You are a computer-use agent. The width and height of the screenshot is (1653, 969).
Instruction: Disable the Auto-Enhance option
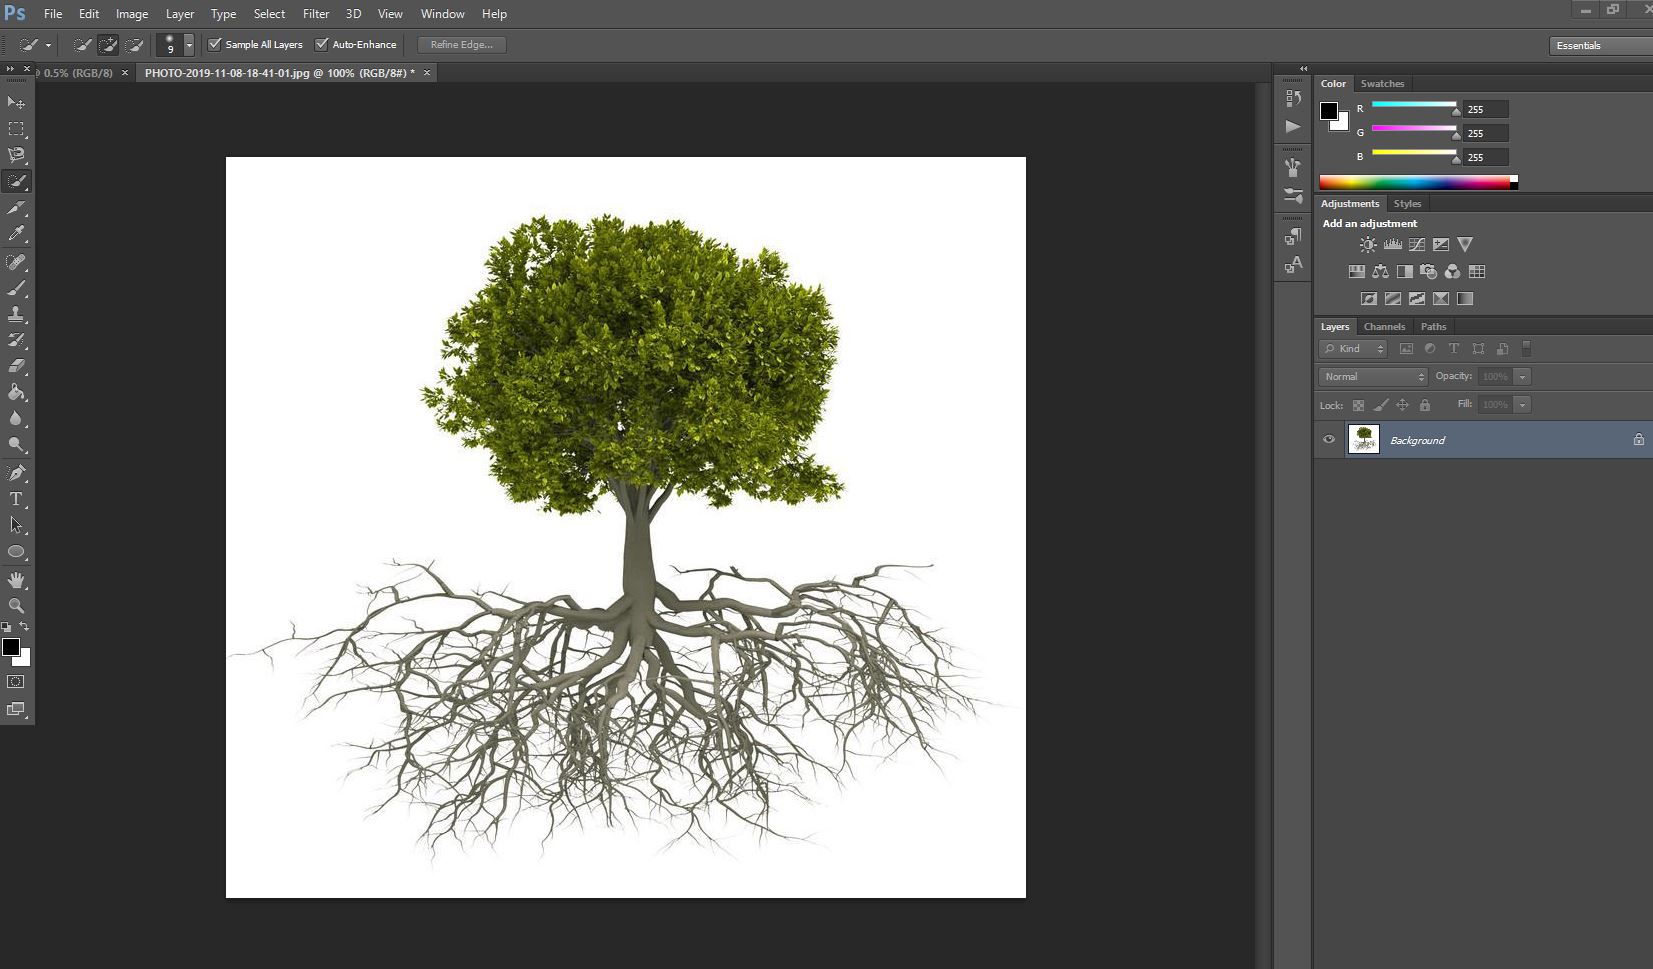[322, 44]
